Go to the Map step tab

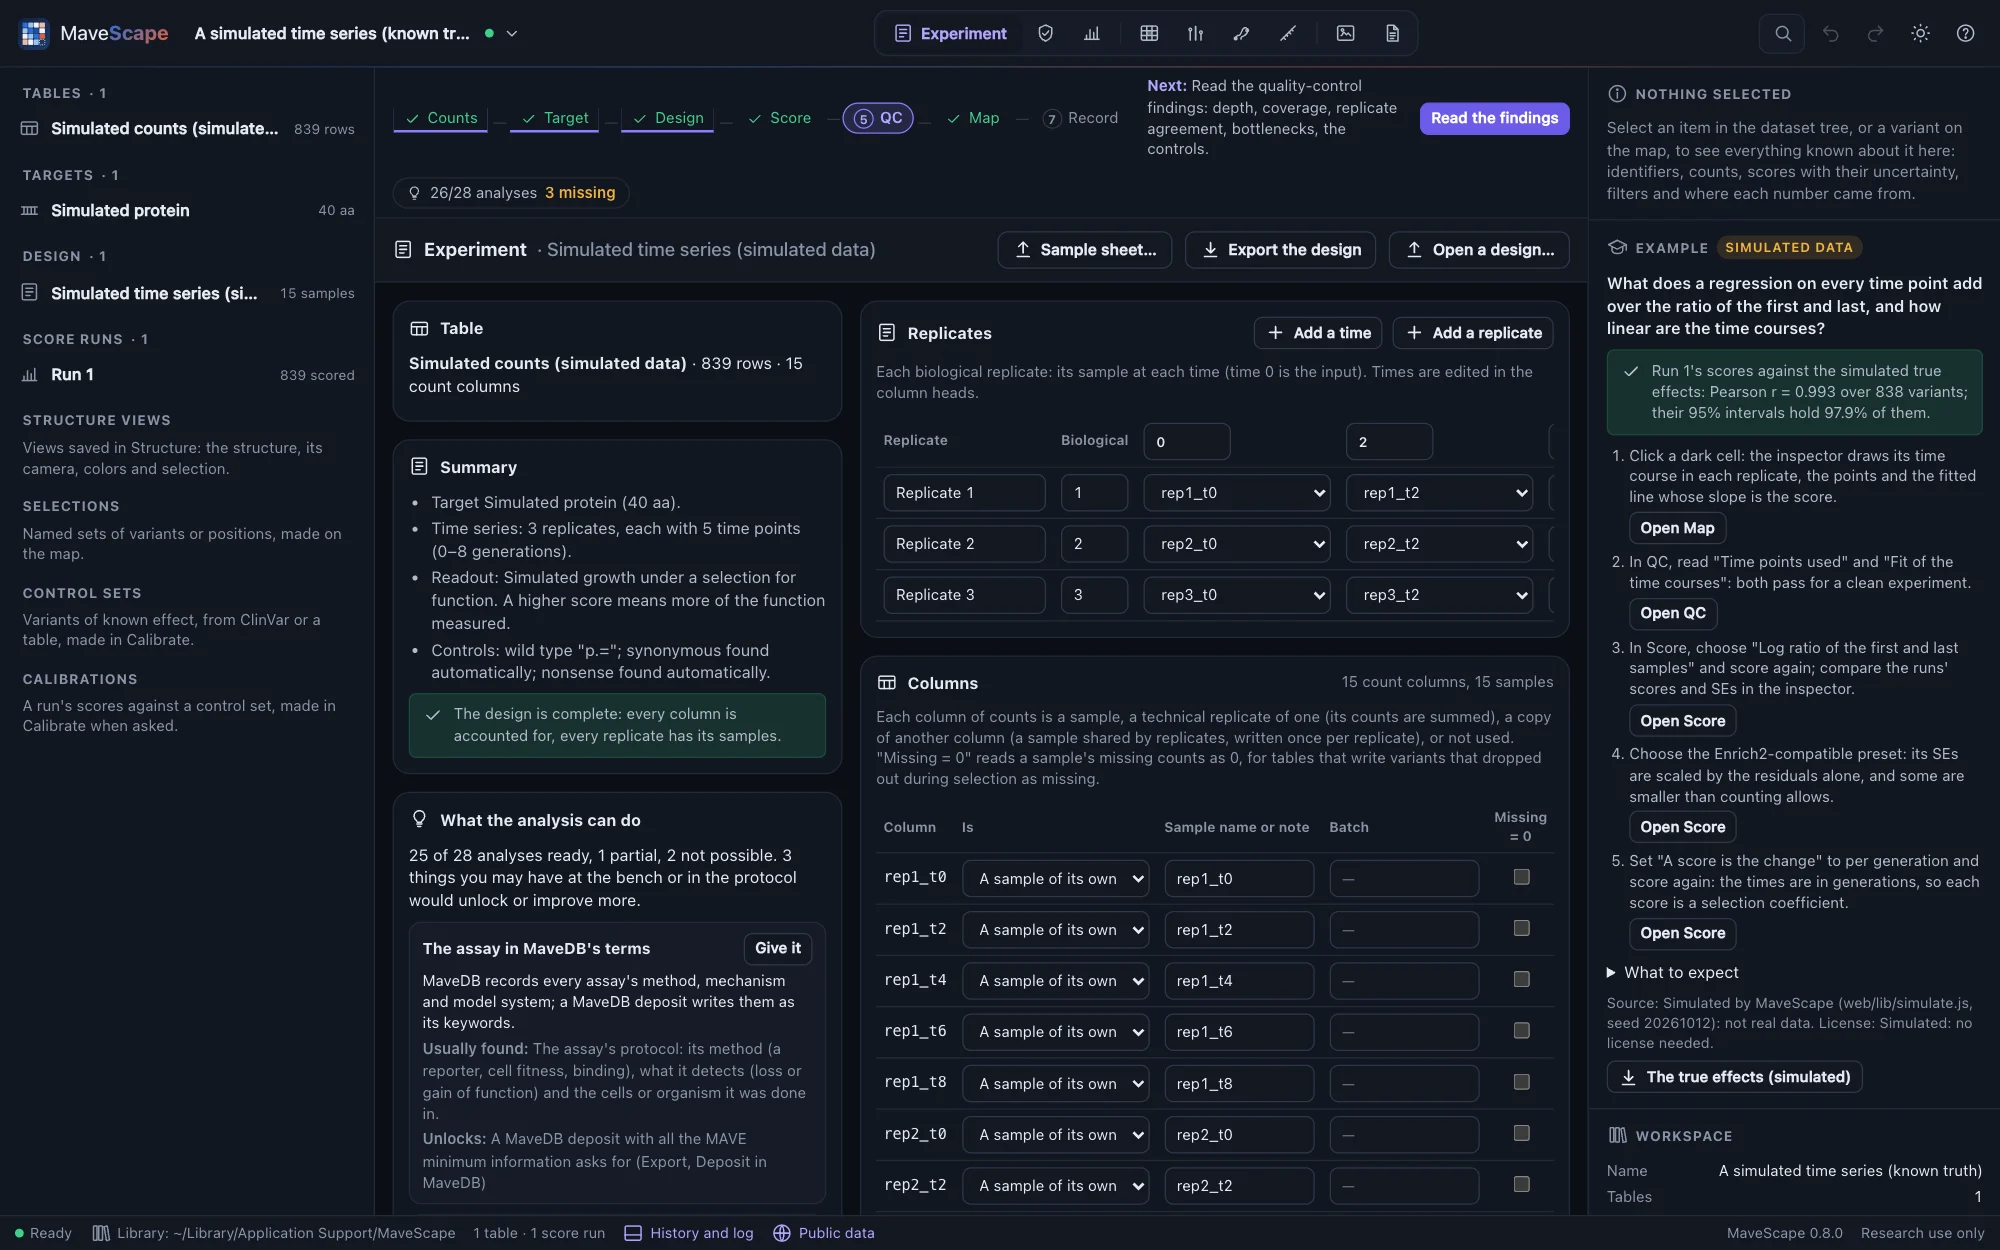pyautogui.click(x=972, y=118)
